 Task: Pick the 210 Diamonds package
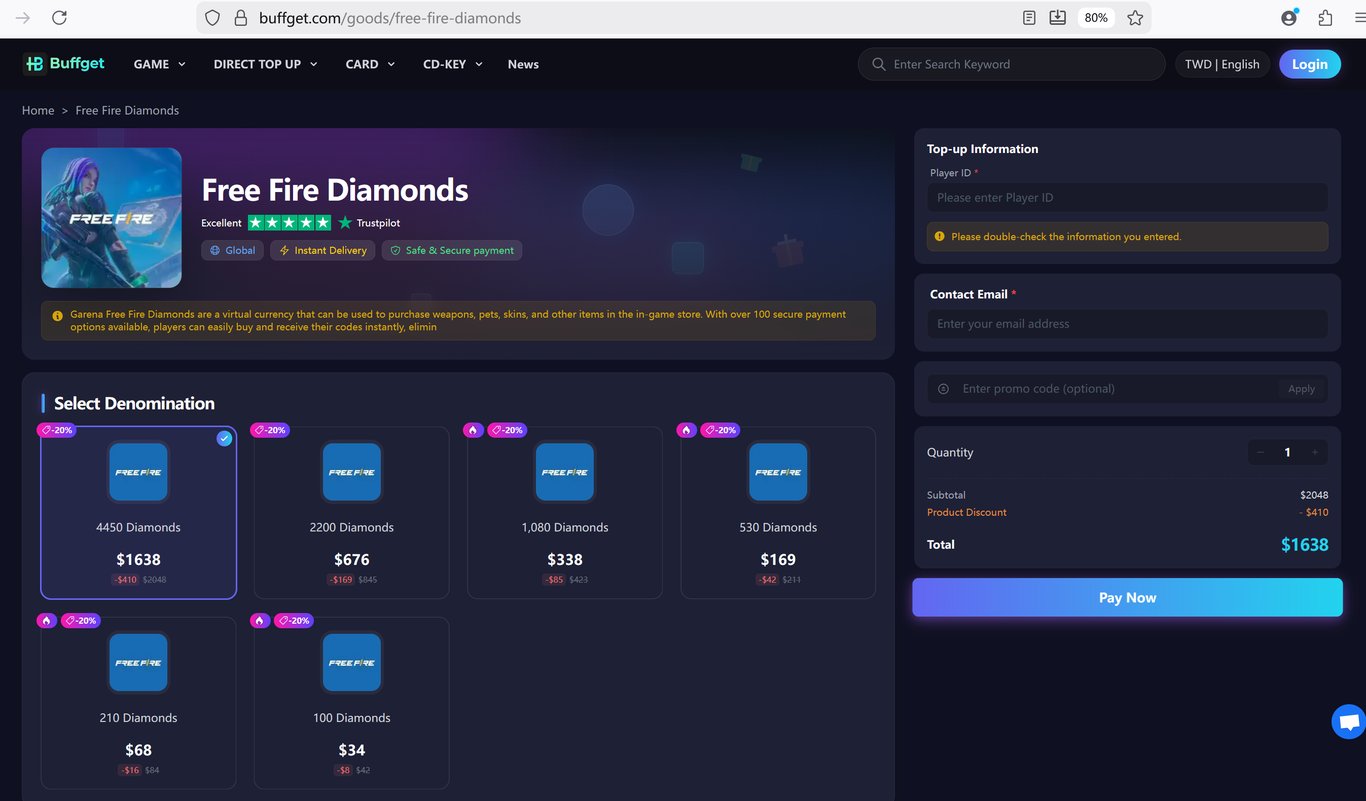tap(139, 703)
